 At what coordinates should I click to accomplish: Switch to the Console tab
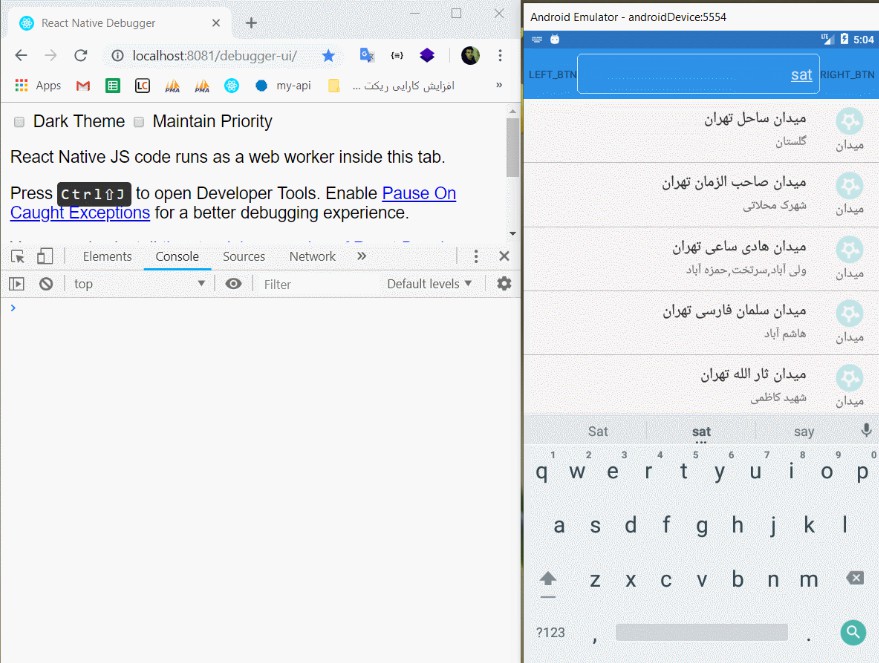pos(177,257)
